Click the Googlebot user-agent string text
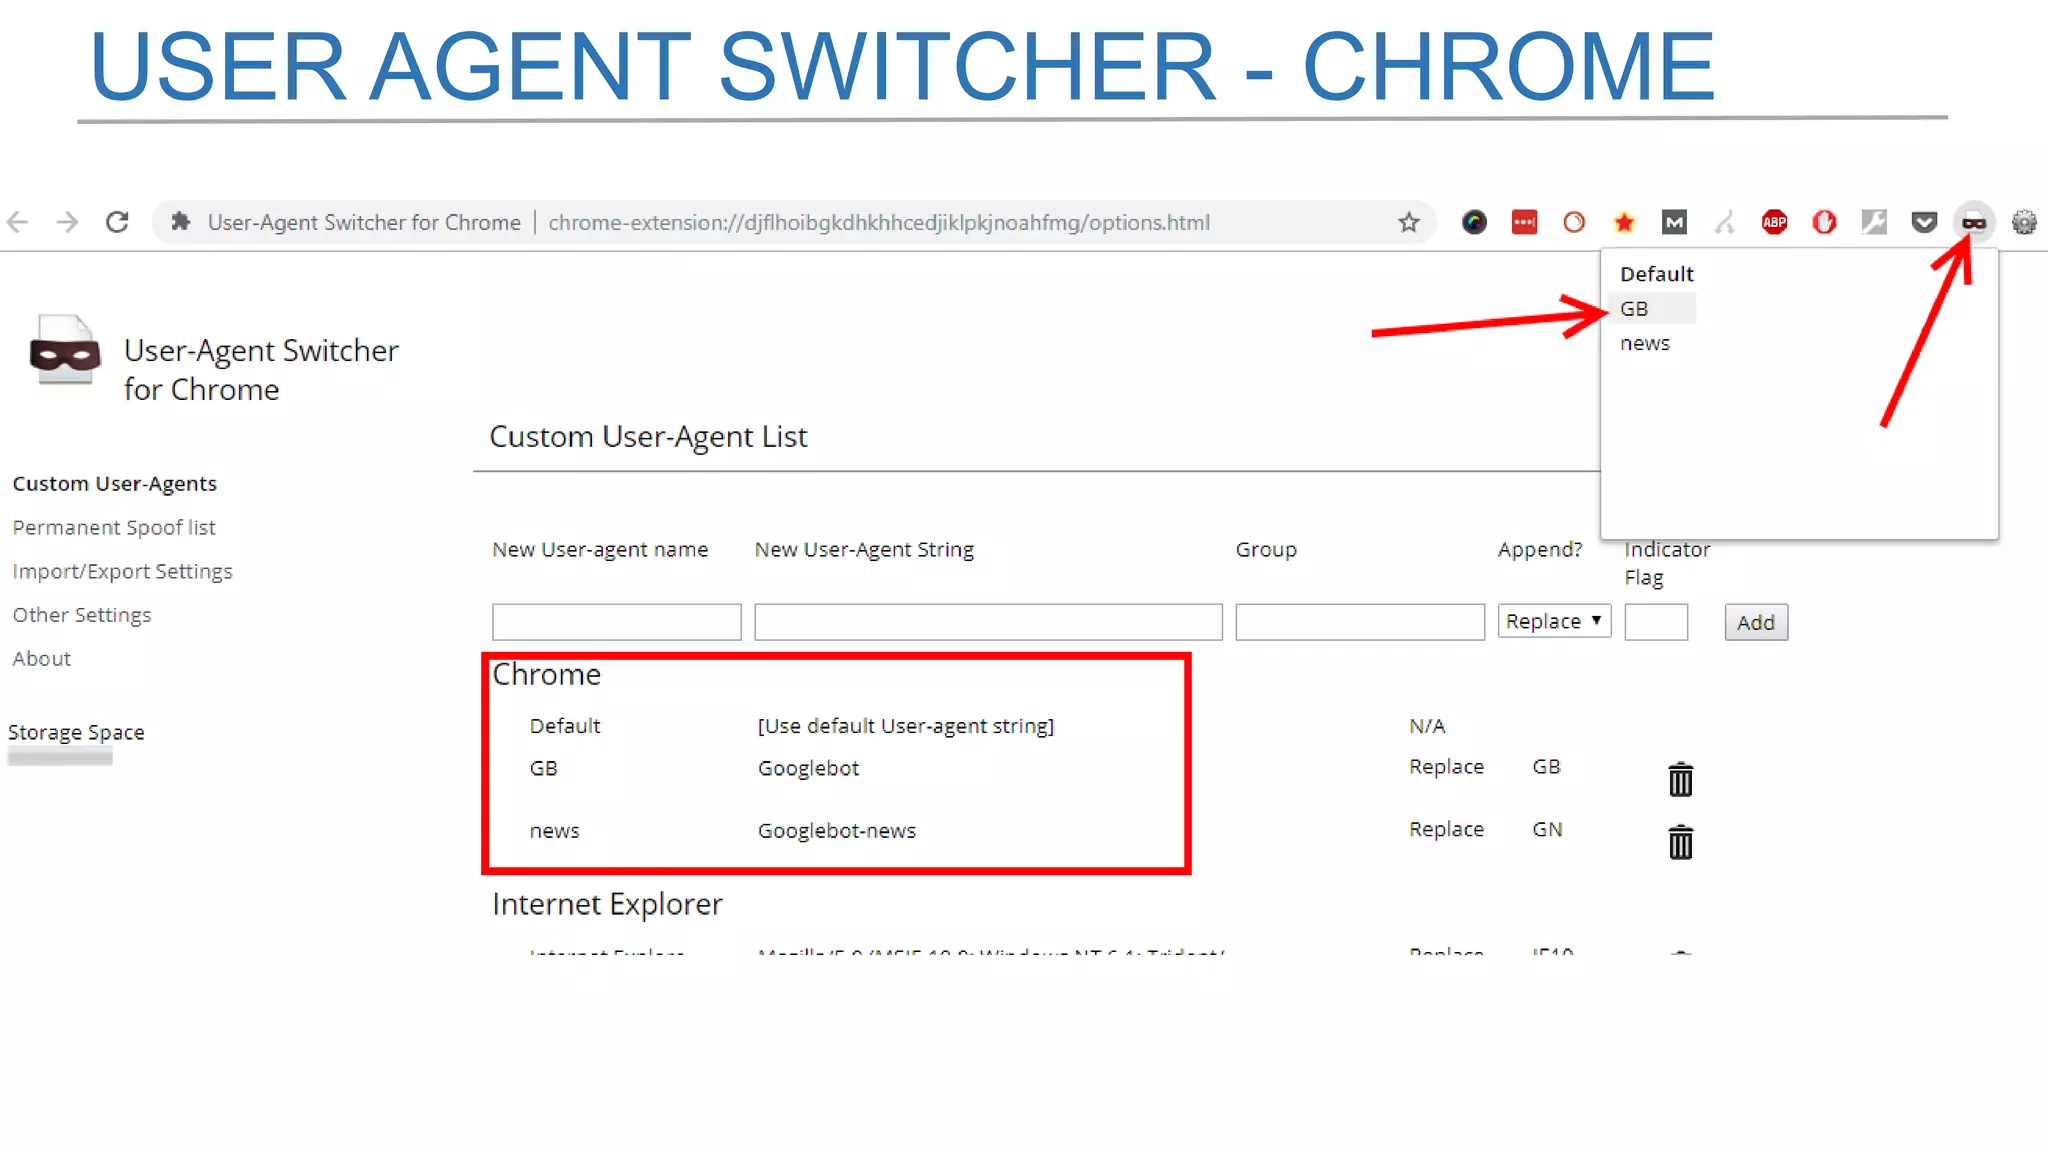Image resolution: width=2048 pixels, height=1152 pixels. click(808, 768)
